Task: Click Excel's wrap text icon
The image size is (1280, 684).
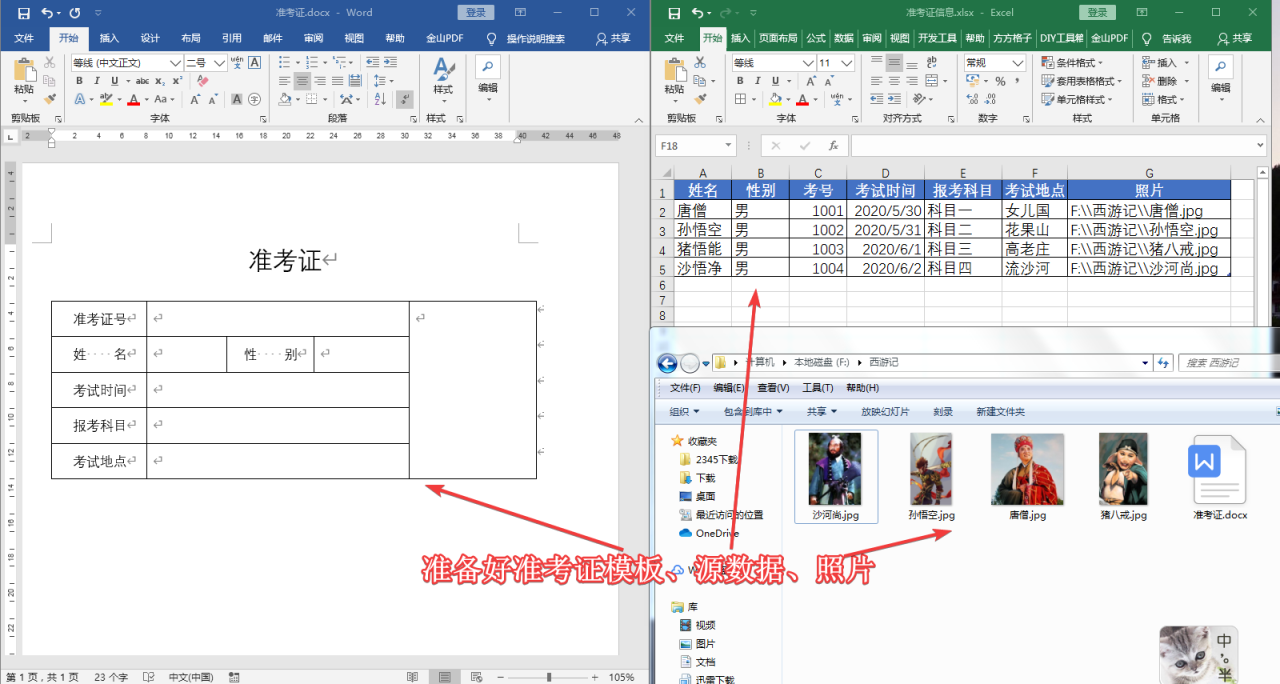Action: [930, 62]
